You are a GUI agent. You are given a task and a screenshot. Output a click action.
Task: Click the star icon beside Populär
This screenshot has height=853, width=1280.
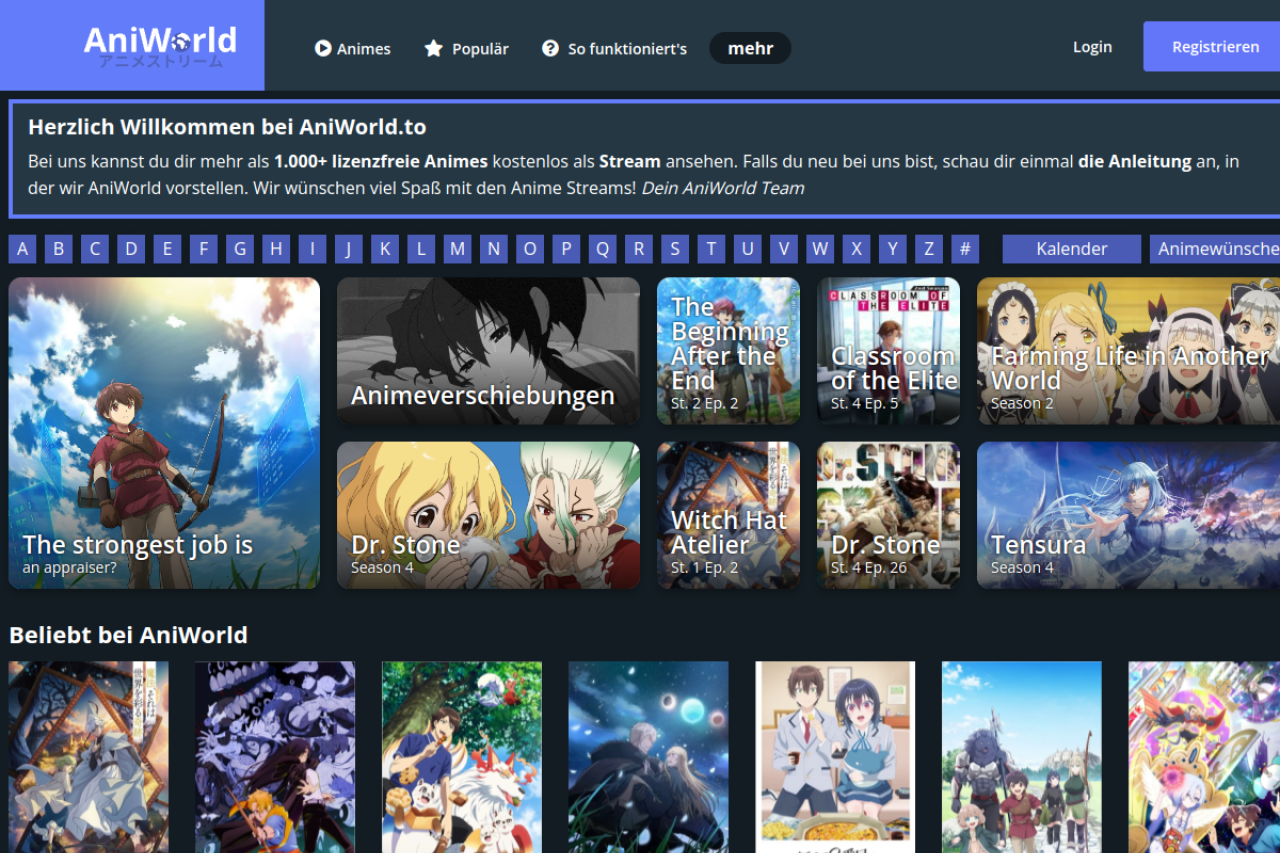433,48
